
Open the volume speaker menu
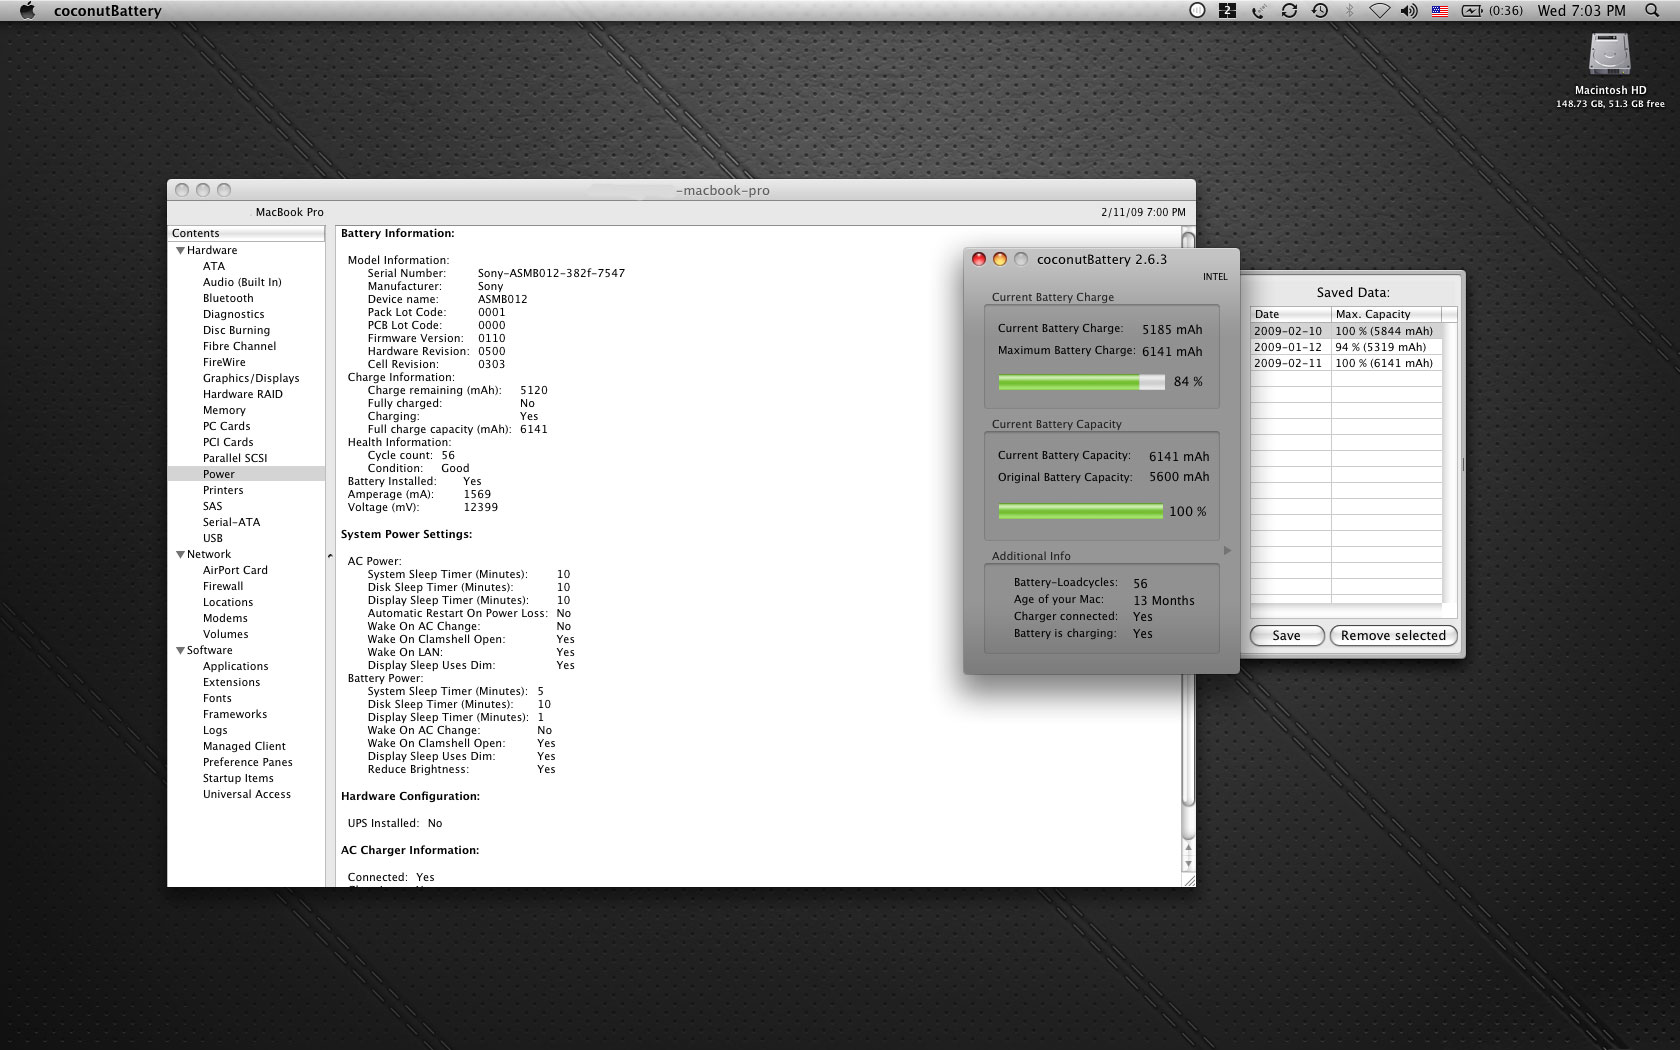[x=1409, y=11]
